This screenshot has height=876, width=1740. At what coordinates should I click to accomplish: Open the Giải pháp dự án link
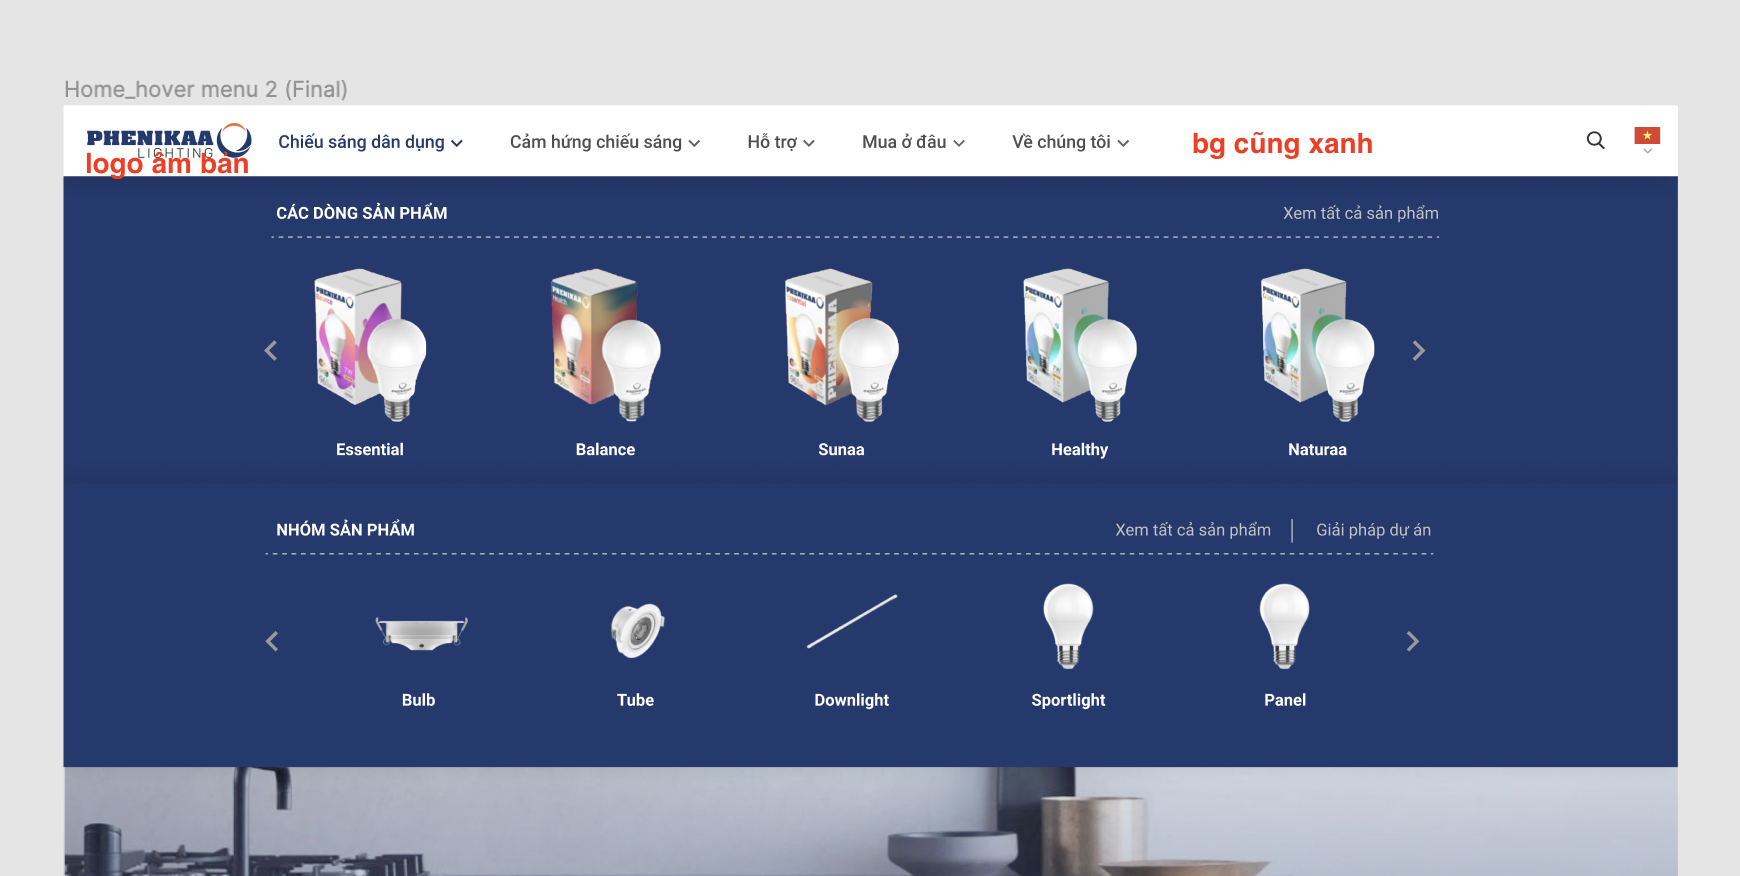pos(1373,530)
